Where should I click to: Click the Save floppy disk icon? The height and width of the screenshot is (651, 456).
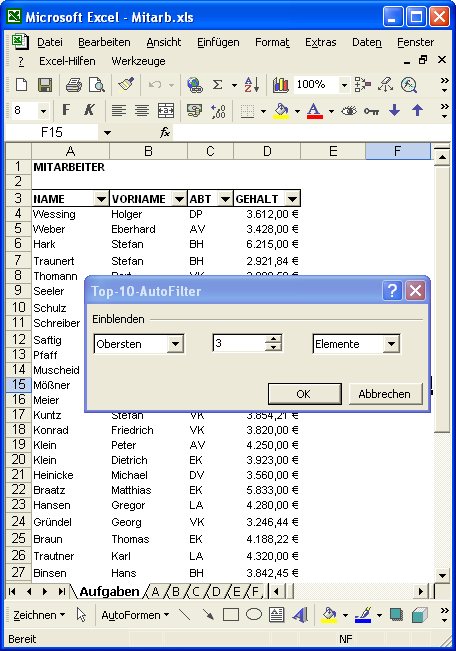click(44, 85)
